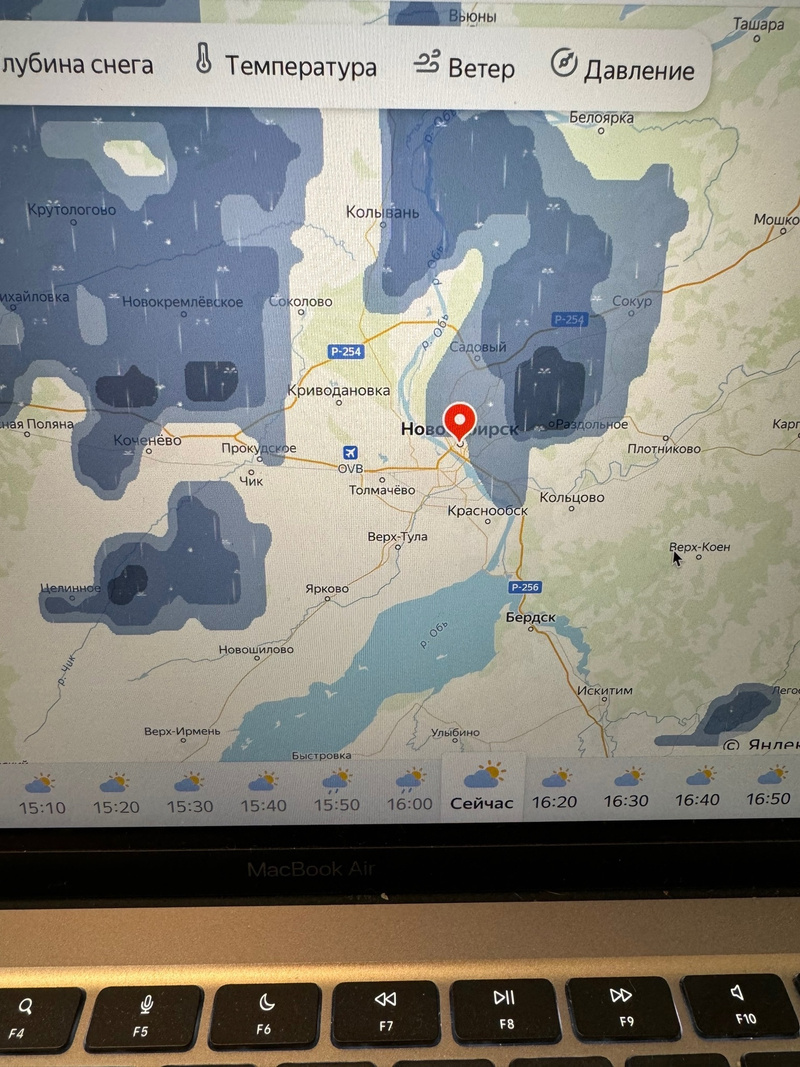
Task: Click the Садовый label on the map
Action: point(478,347)
